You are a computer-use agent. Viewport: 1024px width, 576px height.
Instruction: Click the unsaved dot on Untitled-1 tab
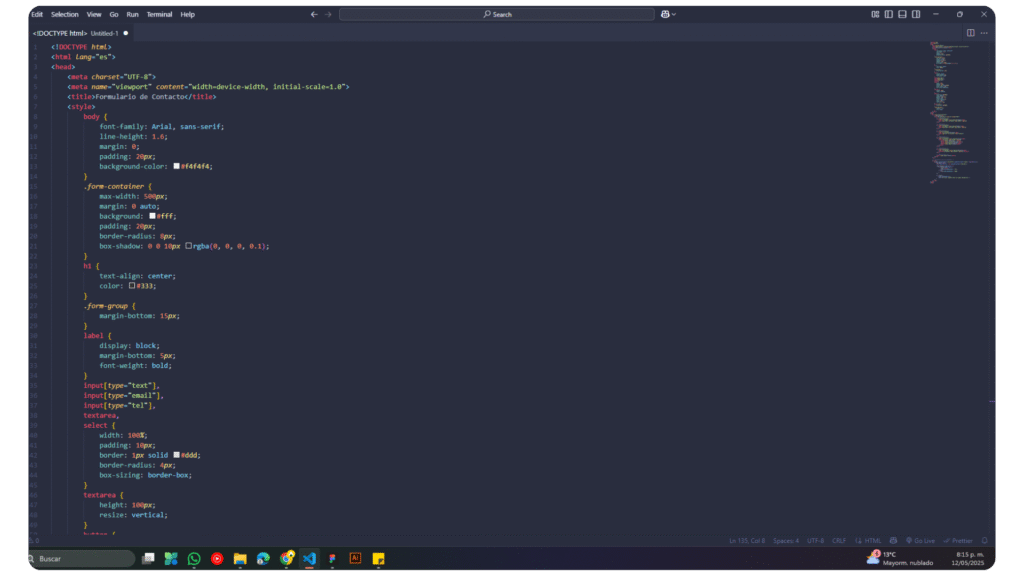pyautogui.click(x=126, y=33)
